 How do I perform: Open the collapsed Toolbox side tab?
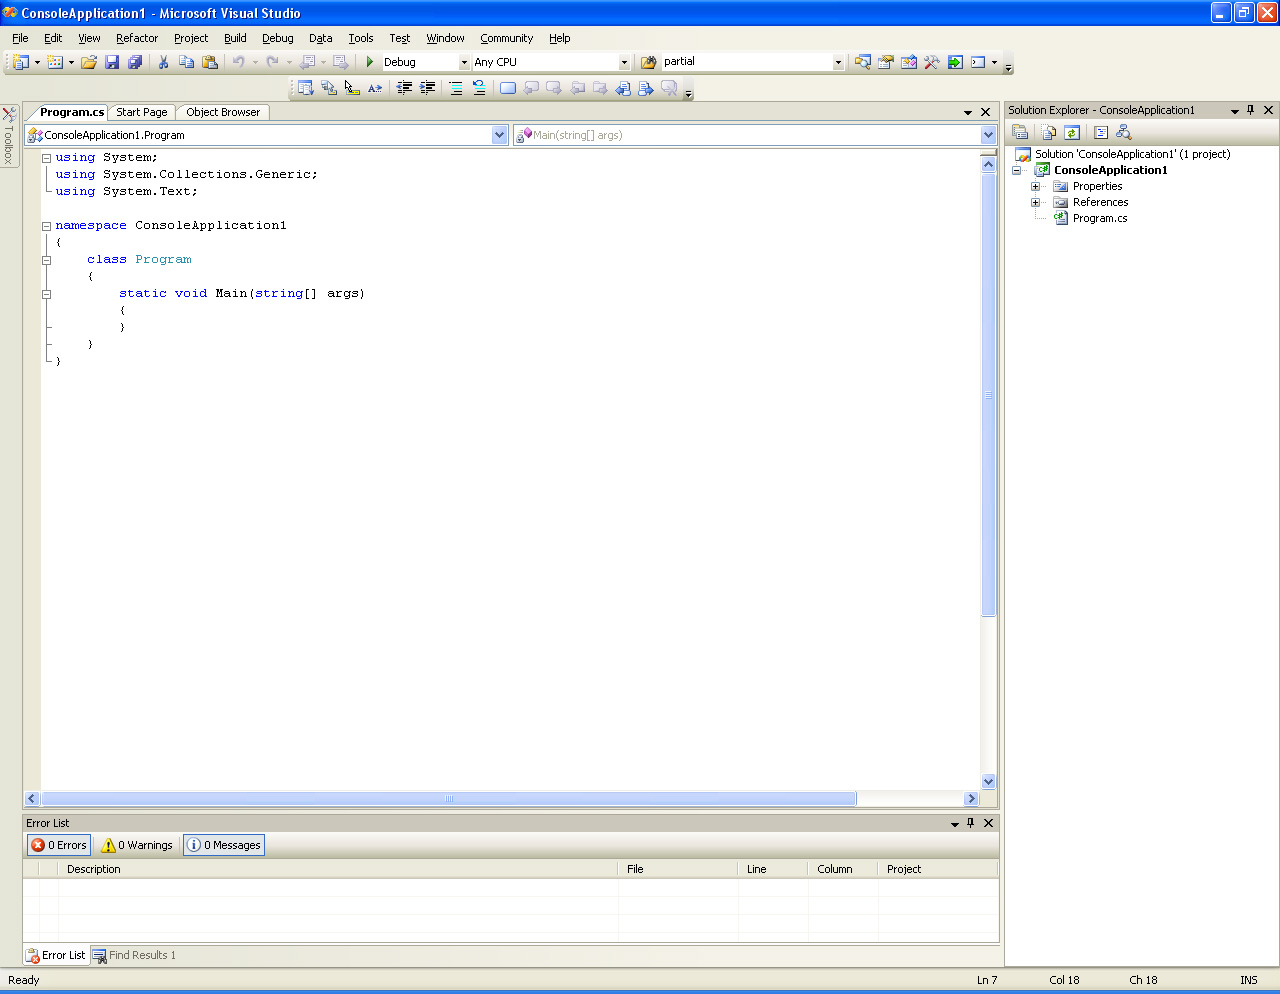(9, 136)
